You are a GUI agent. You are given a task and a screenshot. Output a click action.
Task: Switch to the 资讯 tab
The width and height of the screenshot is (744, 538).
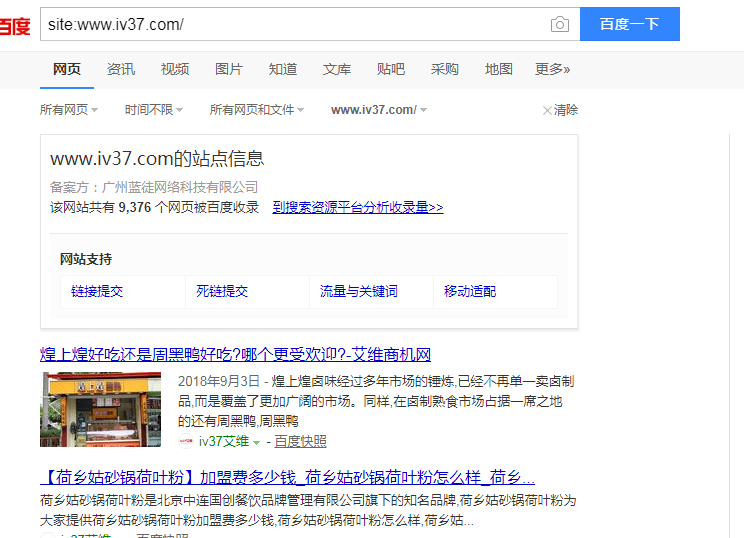121,69
